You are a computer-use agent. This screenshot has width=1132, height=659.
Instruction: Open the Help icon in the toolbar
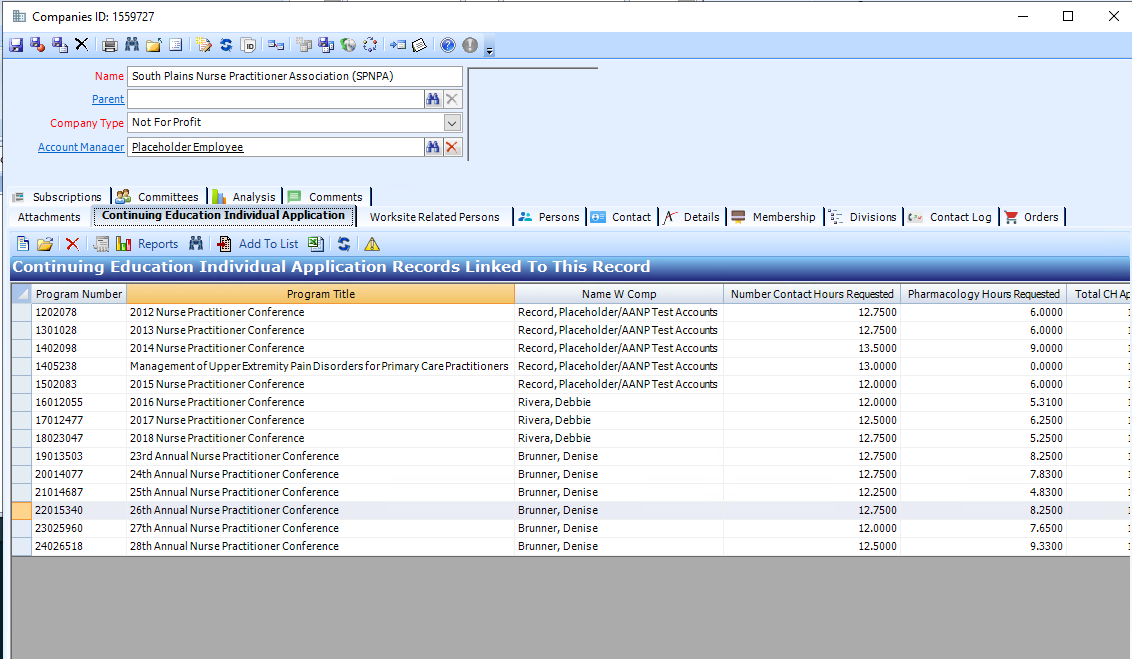pos(447,45)
